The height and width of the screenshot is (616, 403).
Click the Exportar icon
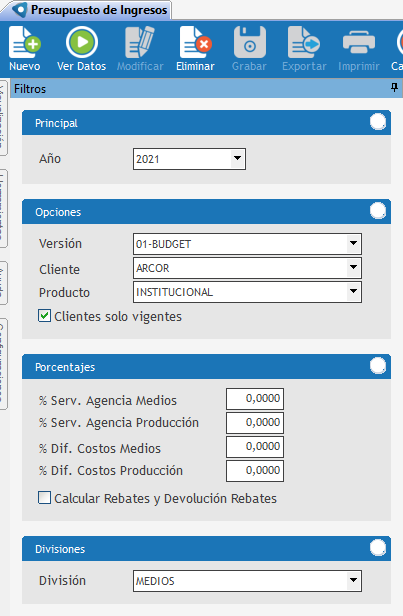304,42
